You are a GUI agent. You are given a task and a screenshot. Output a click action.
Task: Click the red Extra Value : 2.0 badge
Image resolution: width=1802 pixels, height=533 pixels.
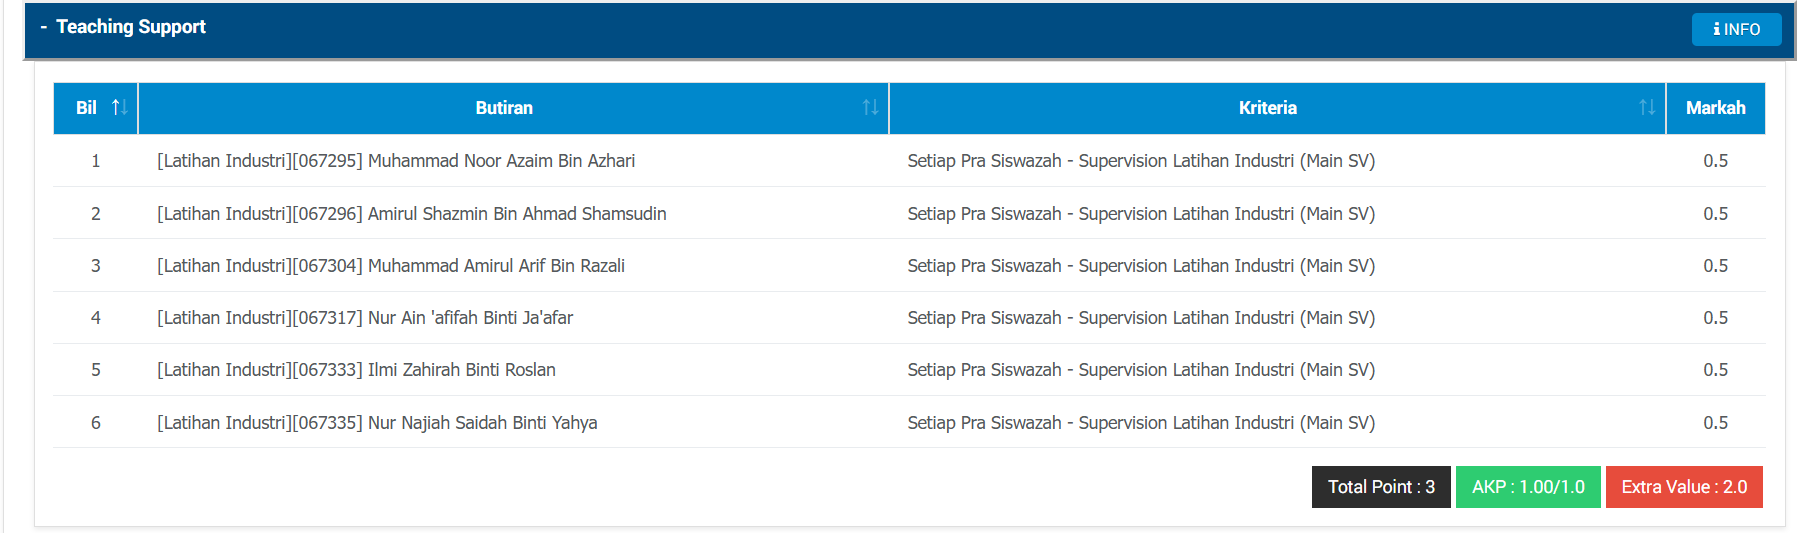pos(1684,487)
